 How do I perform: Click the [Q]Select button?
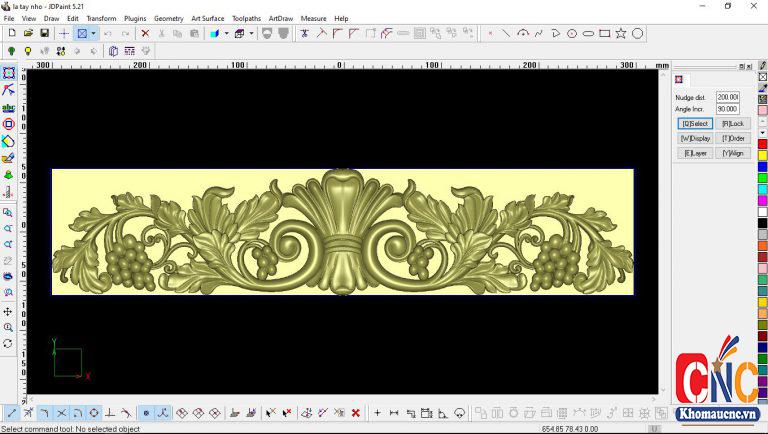click(x=695, y=124)
